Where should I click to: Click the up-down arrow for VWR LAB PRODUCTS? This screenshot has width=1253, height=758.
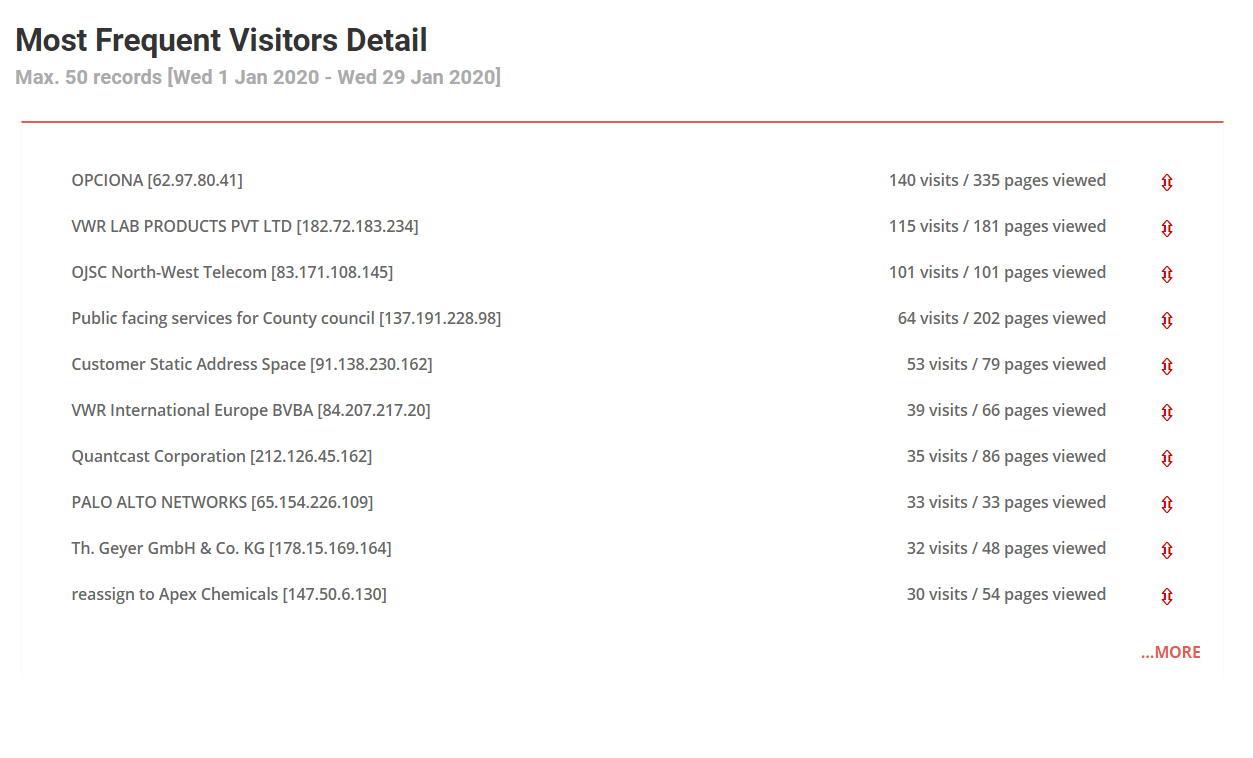point(1166,228)
